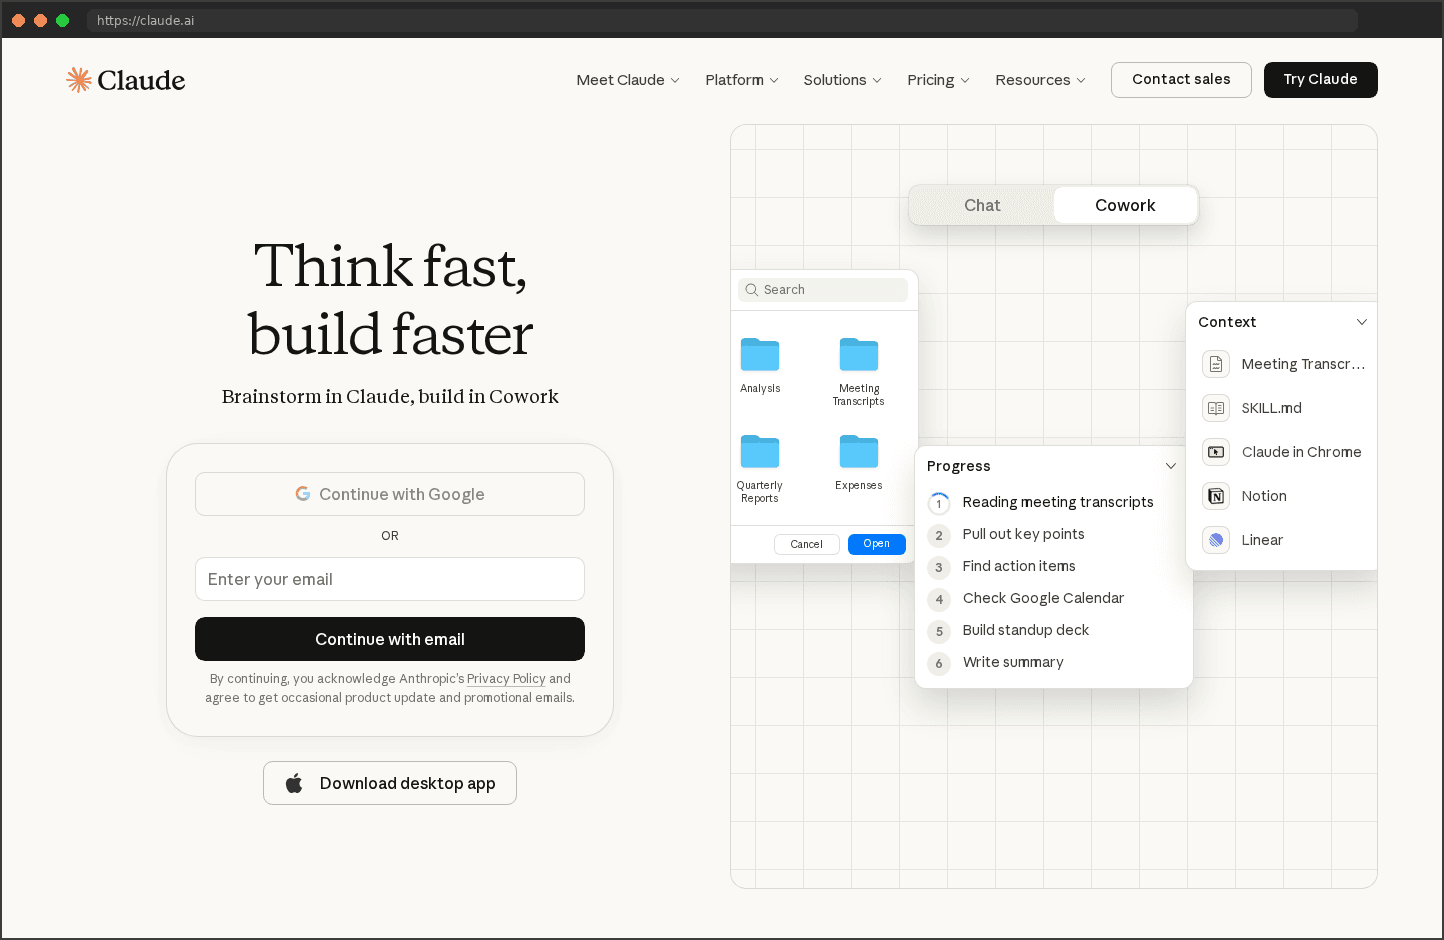
Task: Open the Platform navigation menu
Action: click(741, 80)
